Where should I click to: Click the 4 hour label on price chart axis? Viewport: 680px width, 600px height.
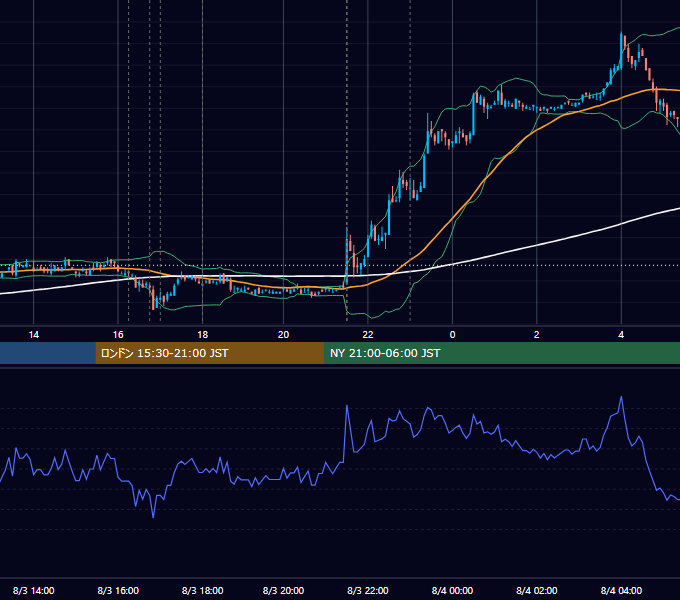tap(621, 335)
